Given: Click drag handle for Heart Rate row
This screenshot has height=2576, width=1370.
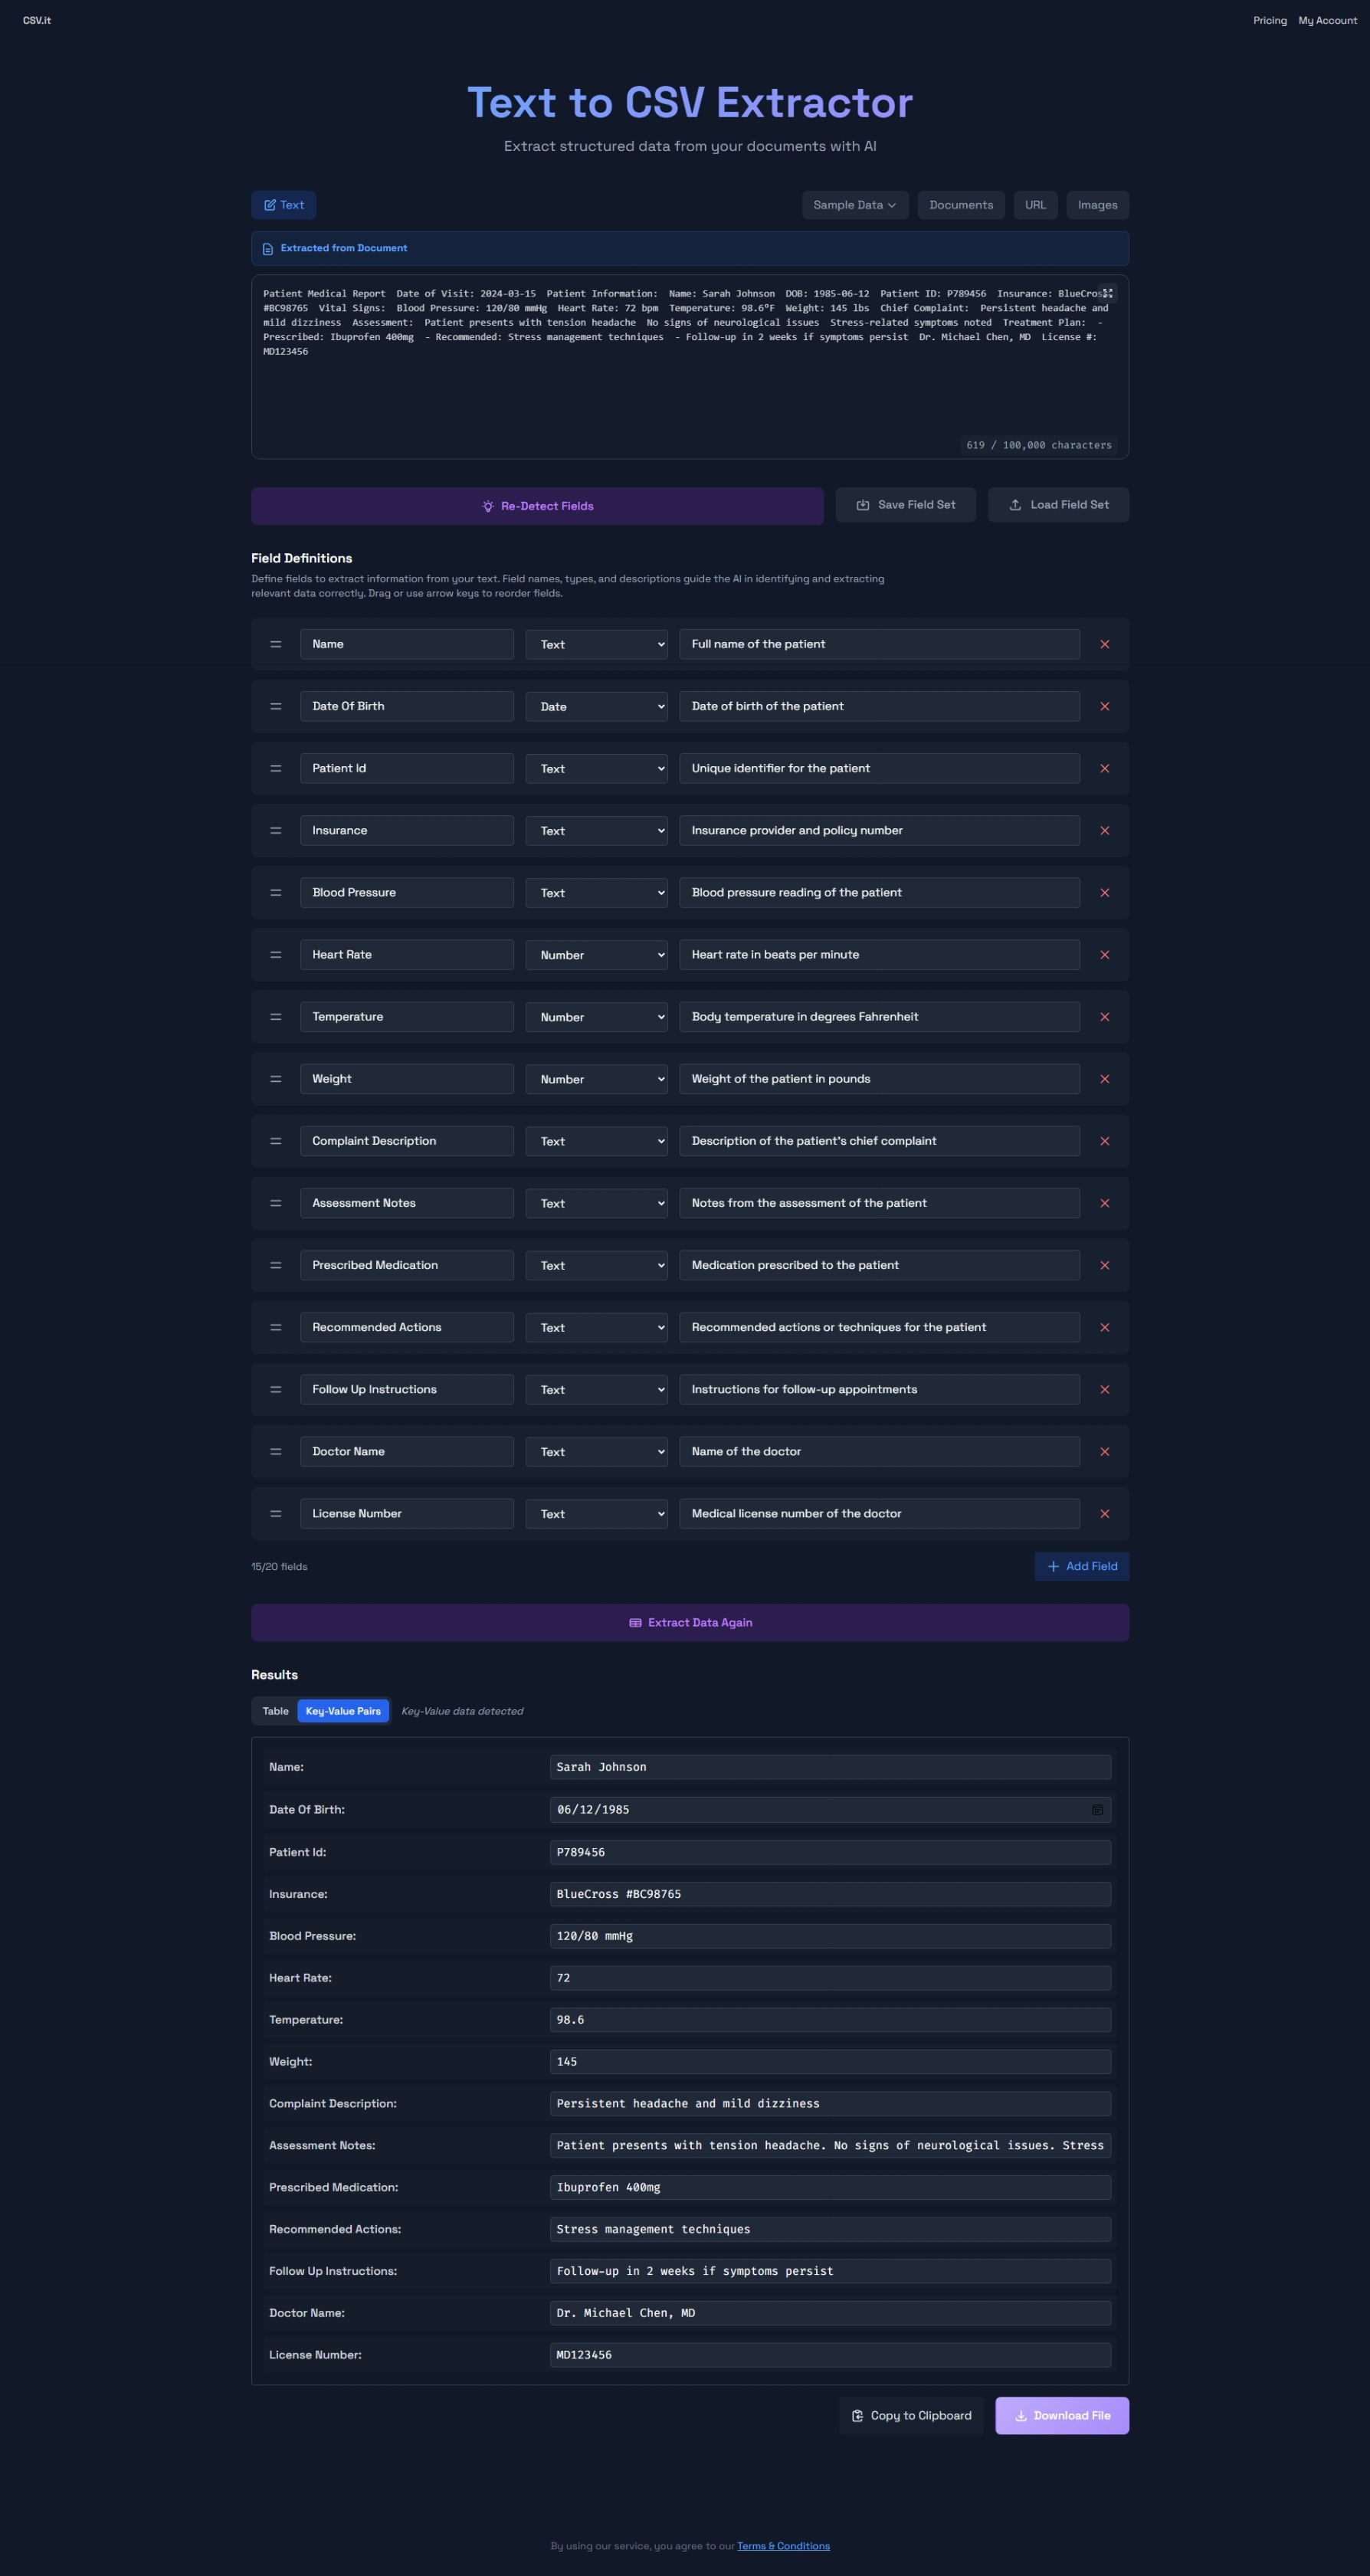Looking at the screenshot, I should 275,954.
